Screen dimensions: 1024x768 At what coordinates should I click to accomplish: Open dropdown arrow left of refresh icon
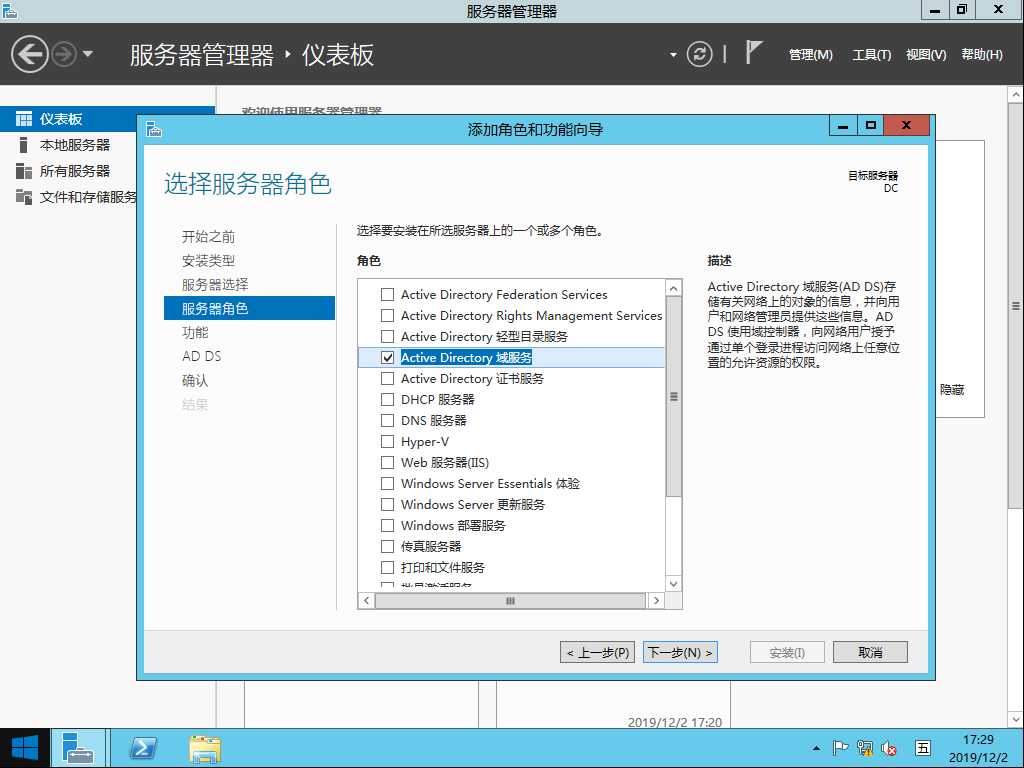(x=673, y=55)
